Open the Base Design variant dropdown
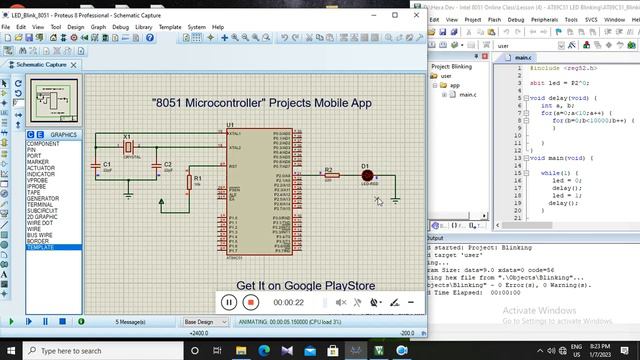The image size is (640, 360). pyautogui.click(x=205, y=322)
